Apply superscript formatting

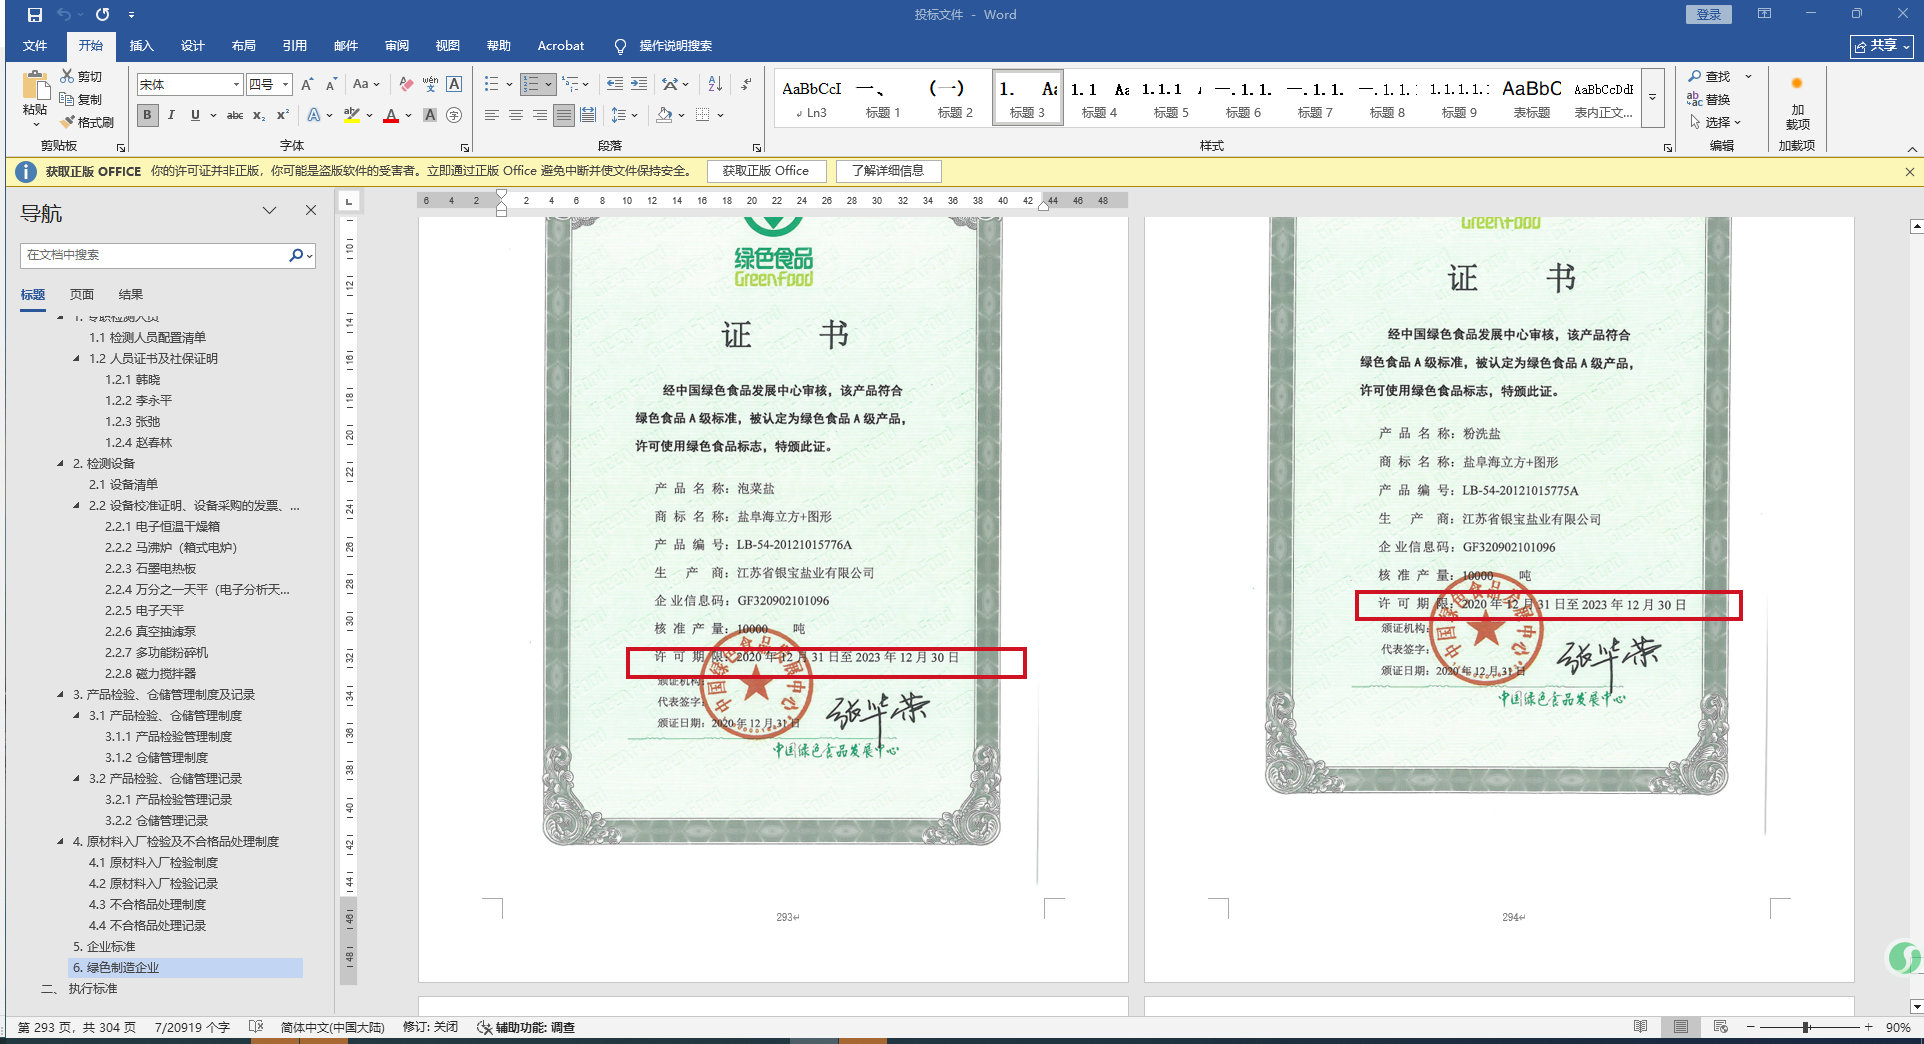(x=283, y=116)
